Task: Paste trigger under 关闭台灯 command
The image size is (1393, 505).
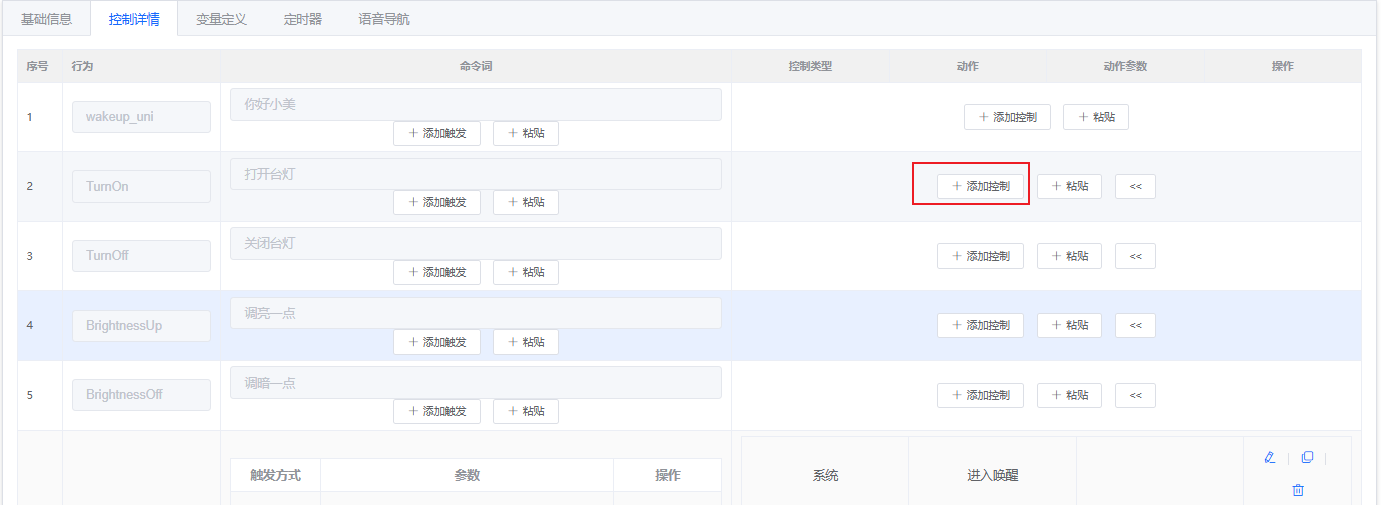Action: (526, 272)
